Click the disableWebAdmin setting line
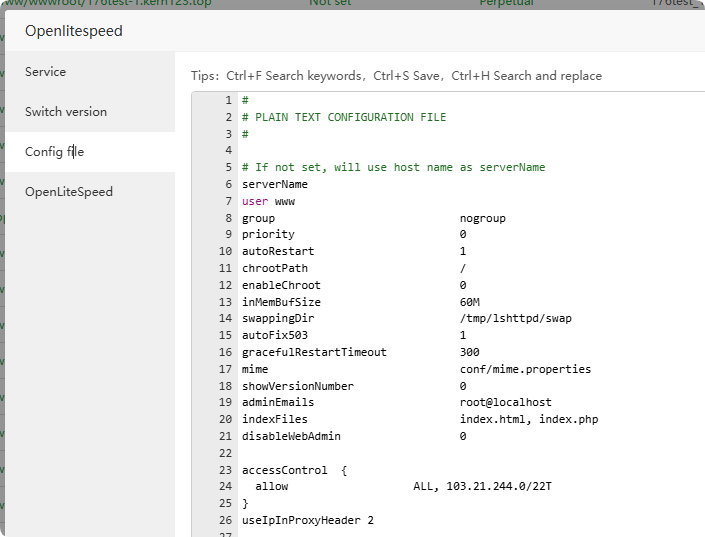This screenshot has height=537, width=705. click(x=291, y=436)
